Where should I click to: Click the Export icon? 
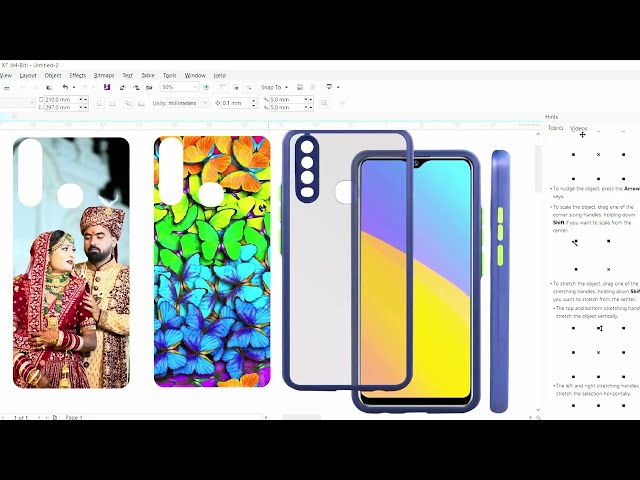coord(136,87)
